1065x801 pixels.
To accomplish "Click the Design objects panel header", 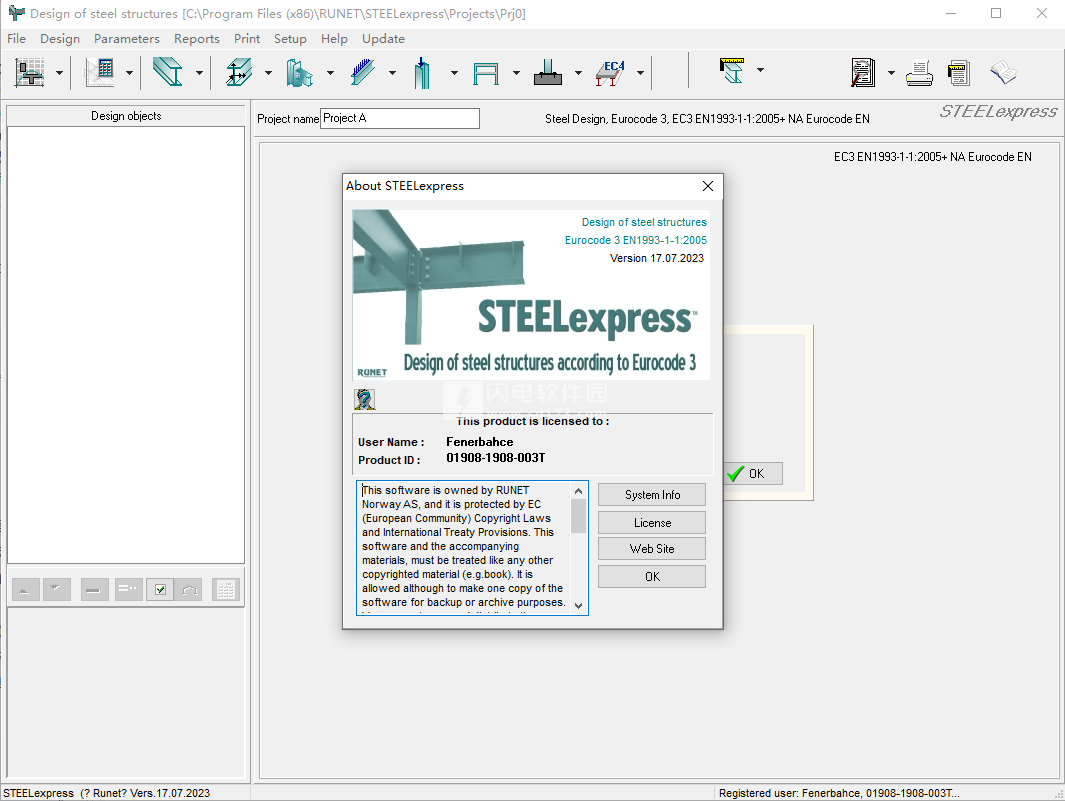I will coord(126,116).
